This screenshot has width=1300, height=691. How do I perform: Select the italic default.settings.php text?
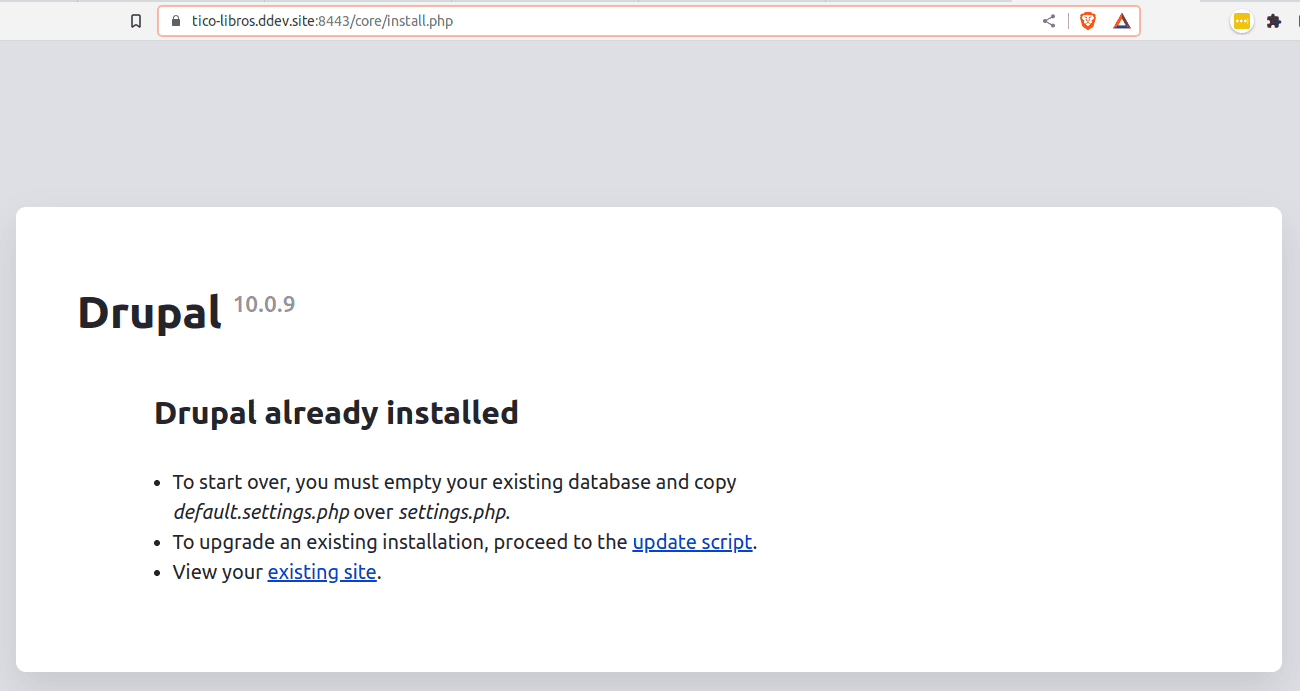pyautogui.click(x=261, y=511)
